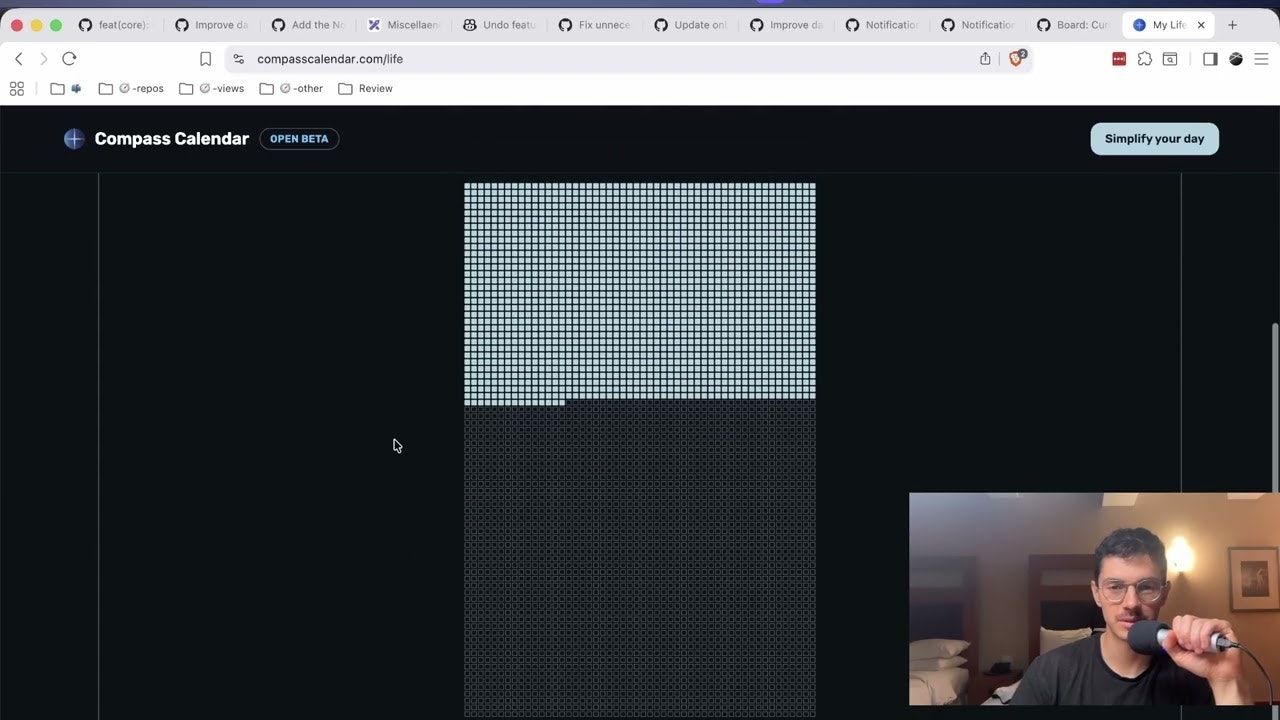
Task: Click the Compass Calendar title text
Action: (x=172, y=139)
